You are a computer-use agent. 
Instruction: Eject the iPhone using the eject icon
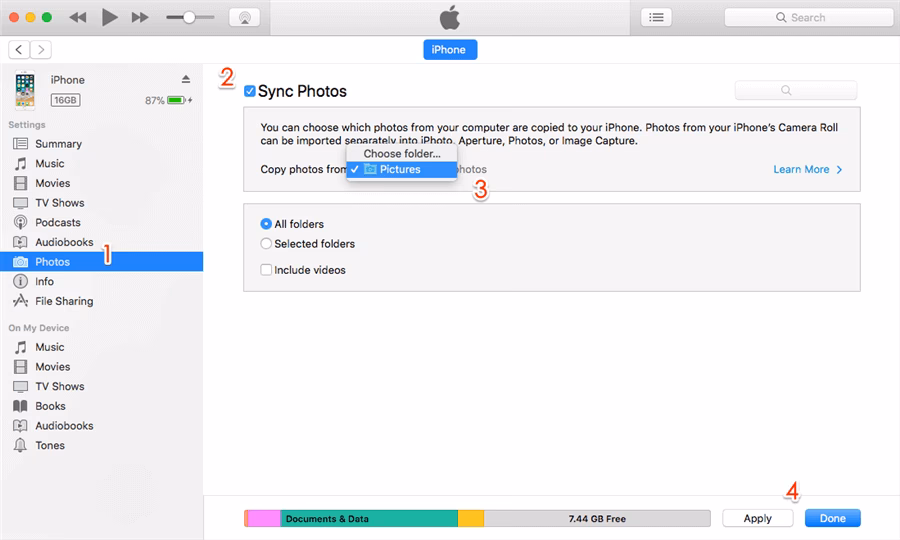pyautogui.click(x=186, y=79)
